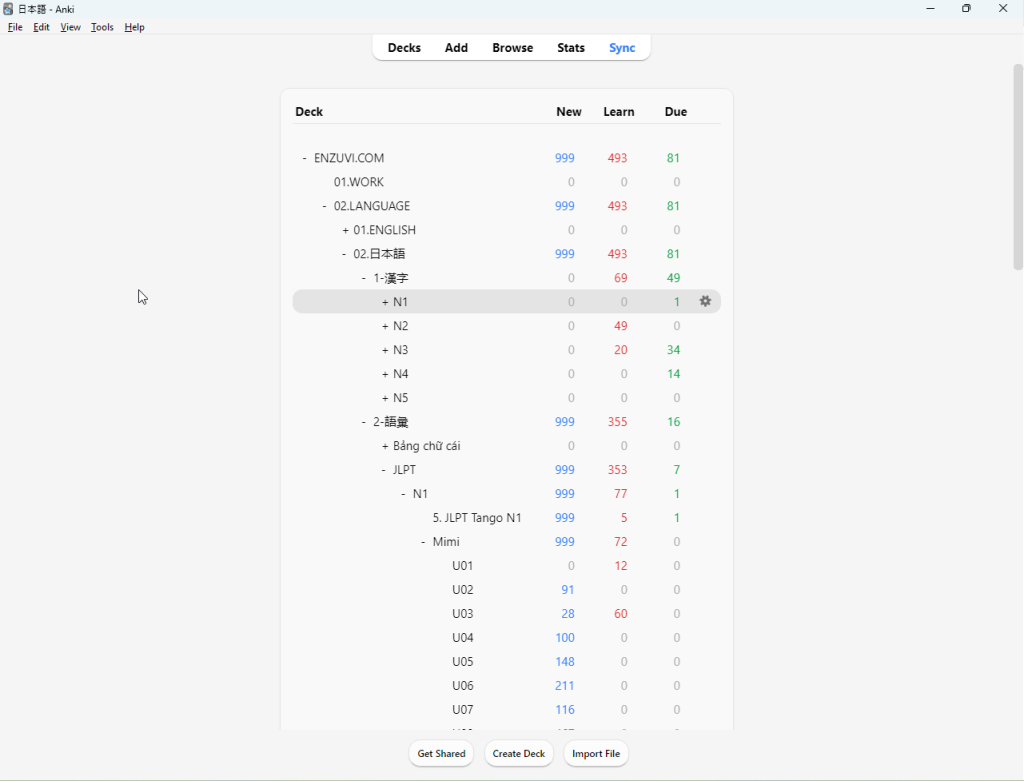Open the Stats view
Image resolution: width=1024 pixels, height=781 pixels.
[571, 48]
